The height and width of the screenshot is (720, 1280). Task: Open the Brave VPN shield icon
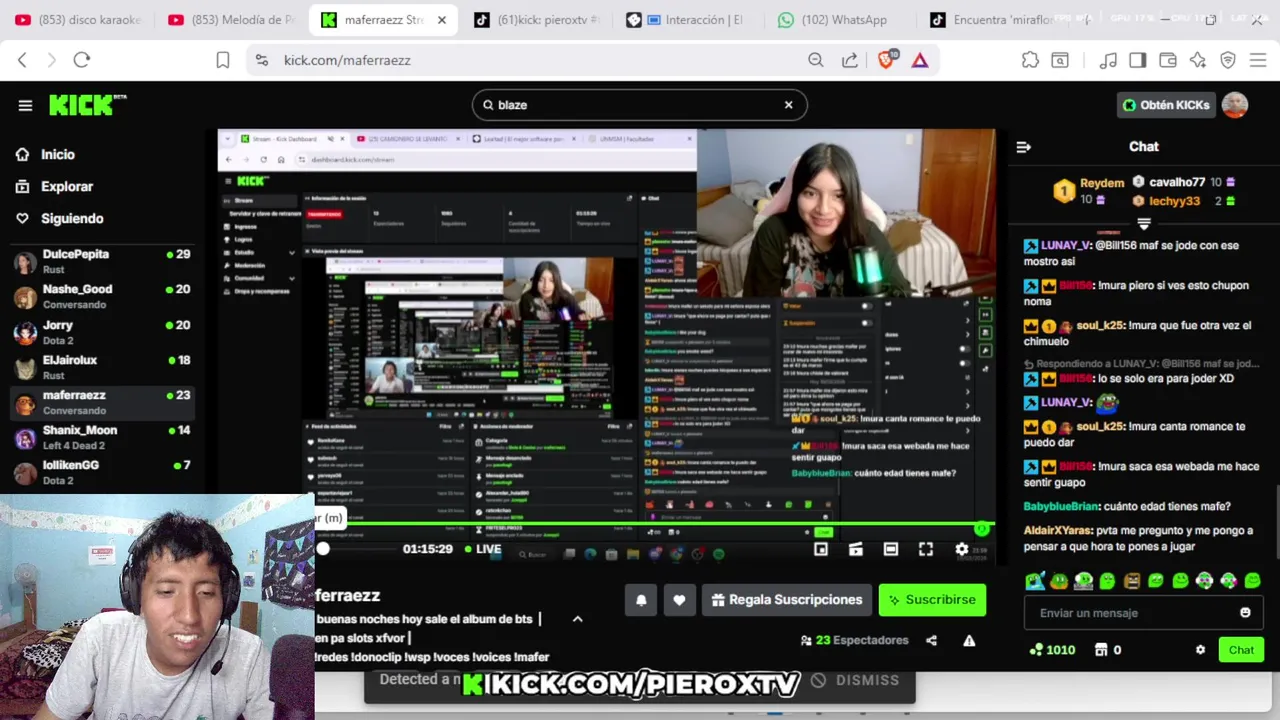(x=1228, y=60)
